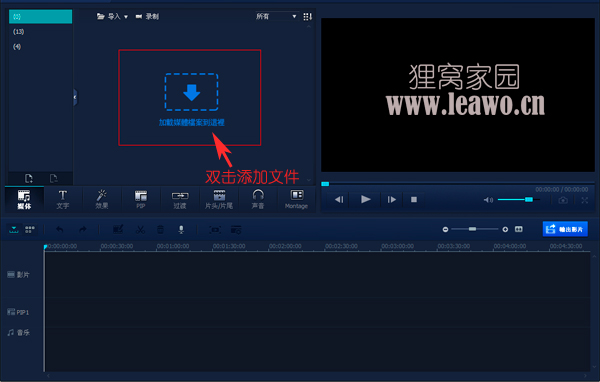The width and height of the screenshot is (600, 382).
Task: Click the redo arrow icon
Action: click(83, 230)
